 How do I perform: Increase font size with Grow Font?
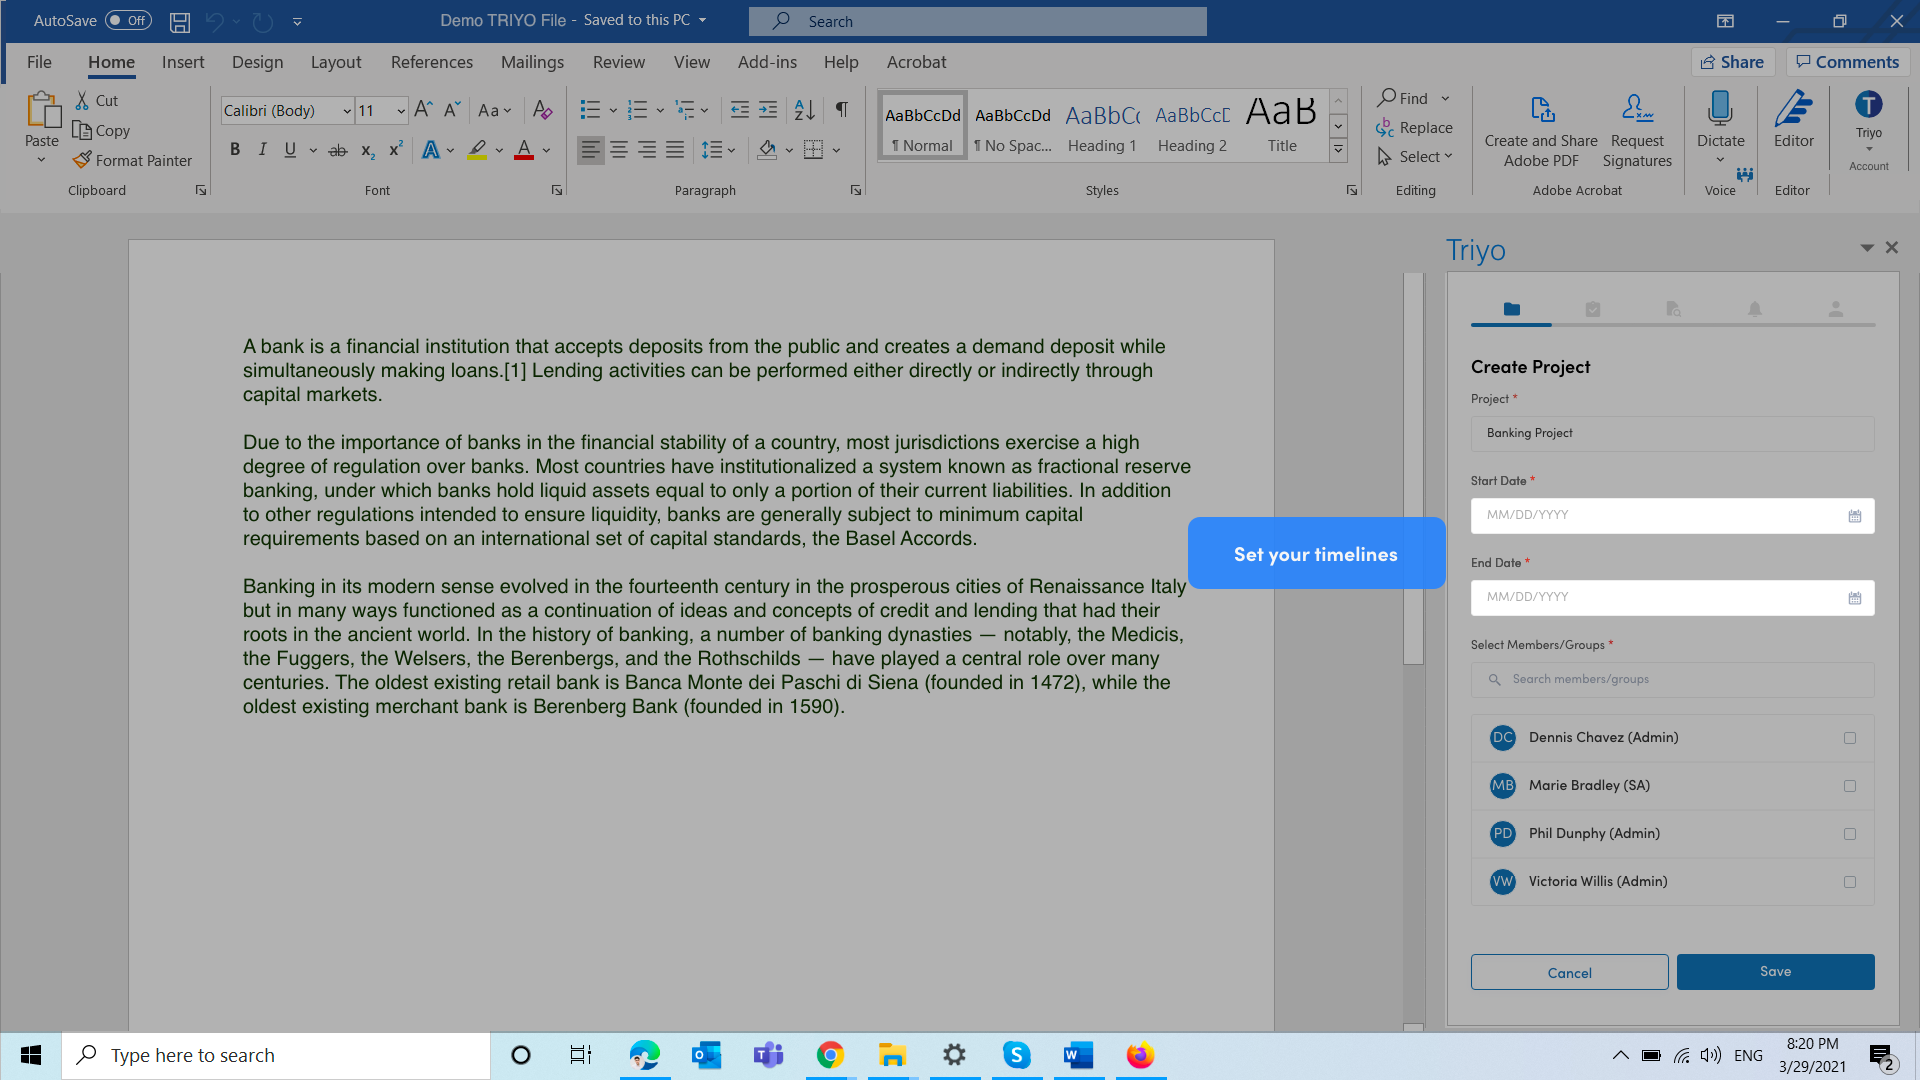click(x=423, y=110)
